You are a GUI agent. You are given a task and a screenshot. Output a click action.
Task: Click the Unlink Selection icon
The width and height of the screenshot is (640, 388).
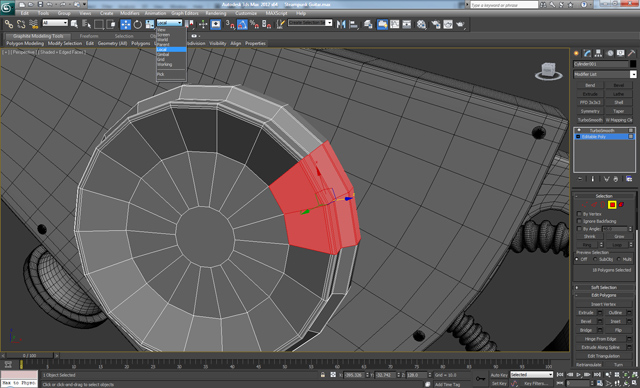point(21,24)
